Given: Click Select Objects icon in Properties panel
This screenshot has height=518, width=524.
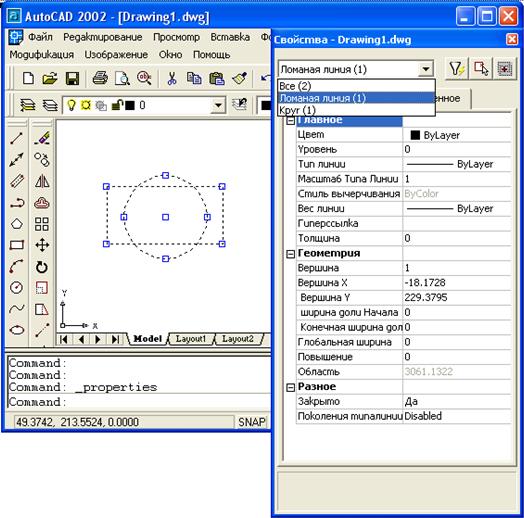Looking at the screenshot, I should pos(480,69).
